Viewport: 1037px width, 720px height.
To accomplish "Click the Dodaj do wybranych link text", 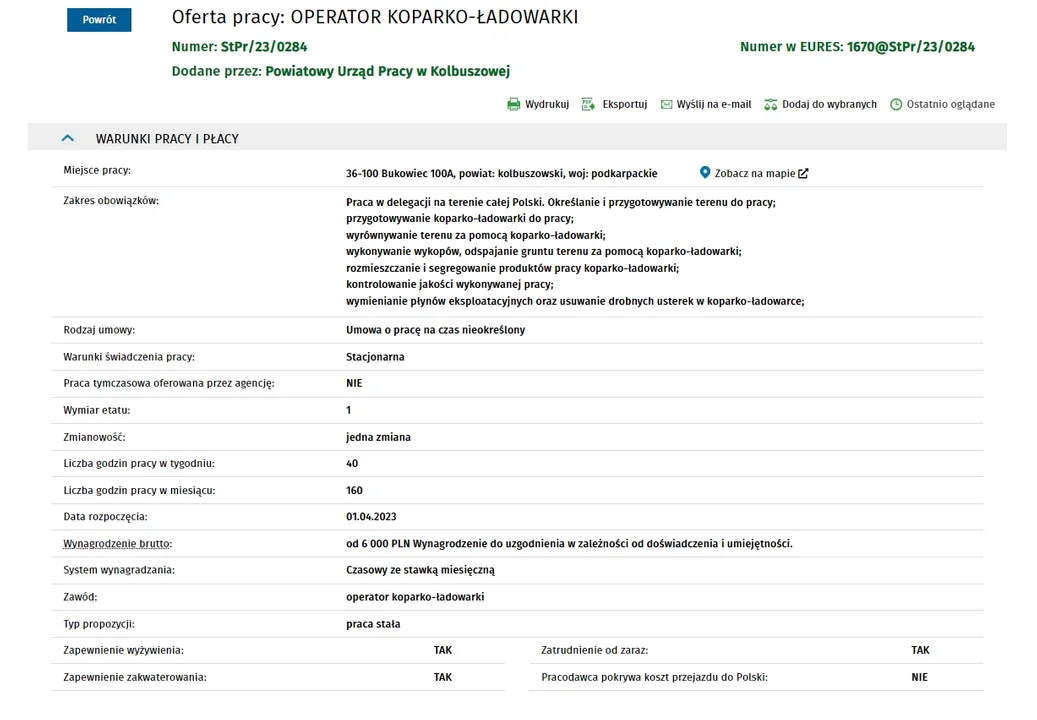I will 829,104.
